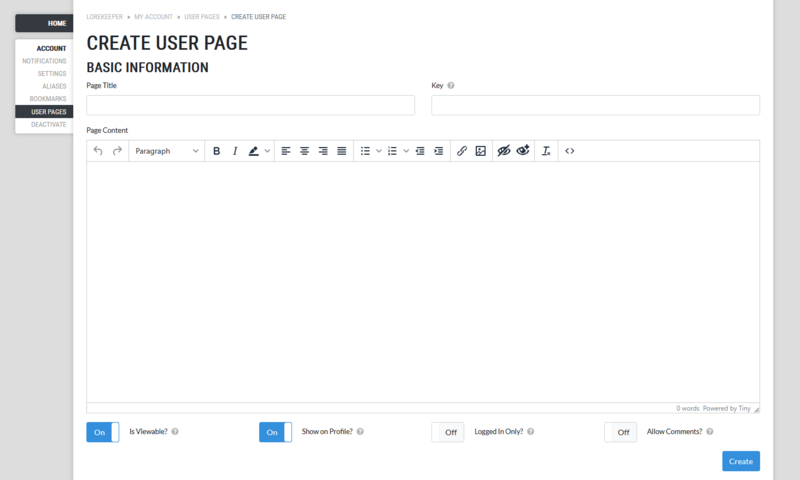This screenshot has width=800, height=480.
Task: Focus the Page Title input field
Action: tap(251, 105)
